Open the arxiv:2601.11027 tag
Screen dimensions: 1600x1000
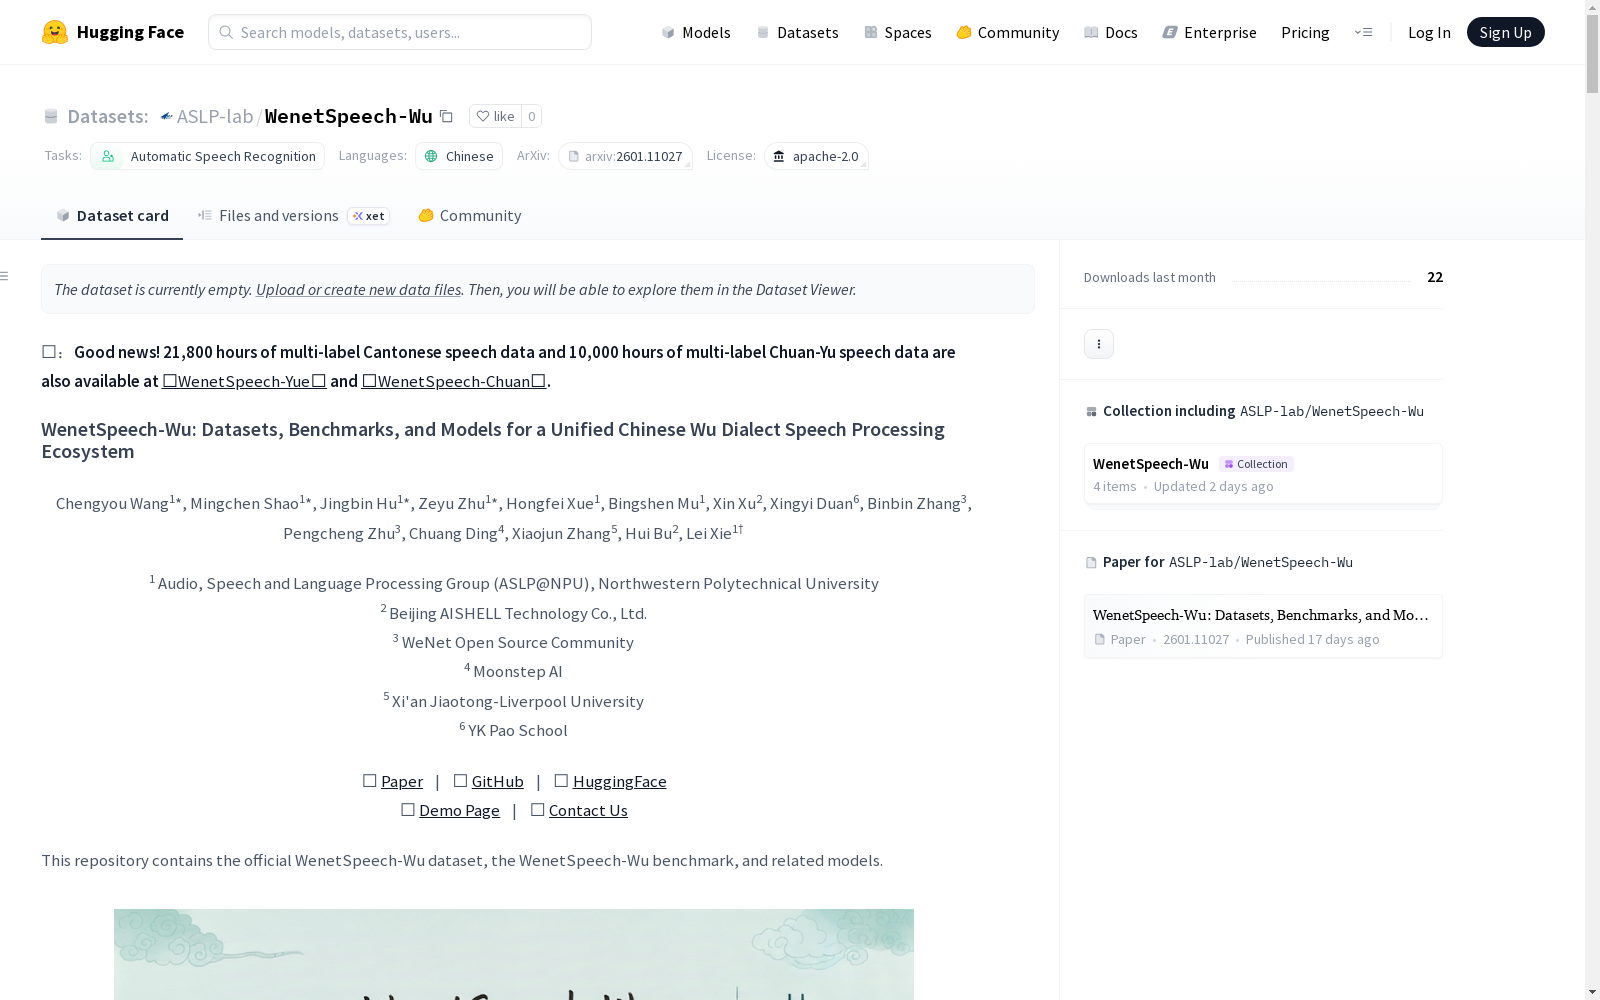tap(625, 156)
